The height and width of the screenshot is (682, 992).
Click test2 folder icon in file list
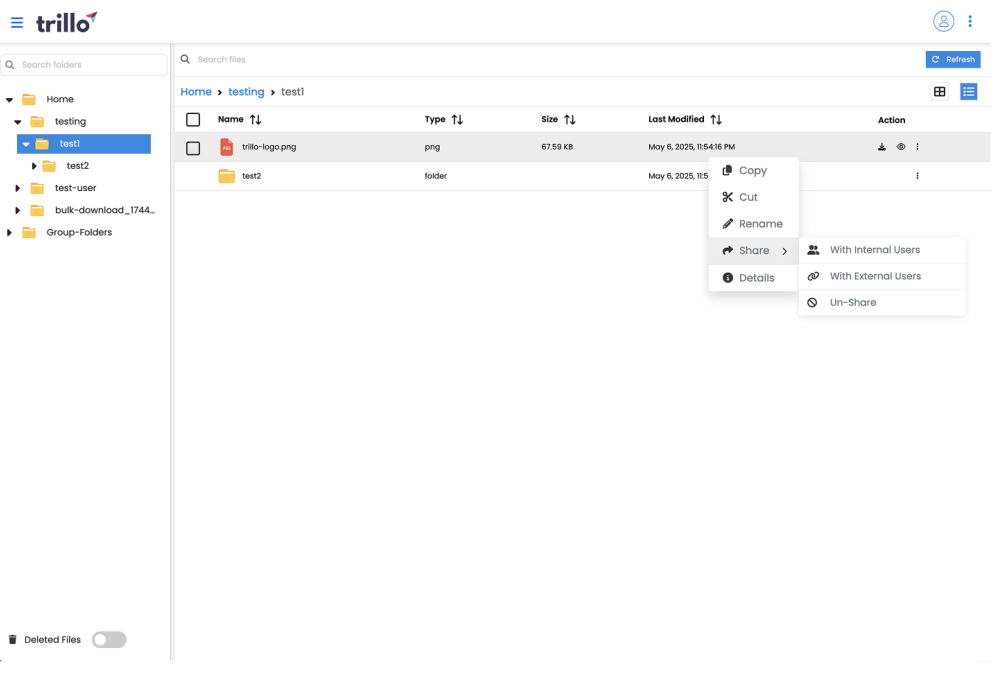226,176
